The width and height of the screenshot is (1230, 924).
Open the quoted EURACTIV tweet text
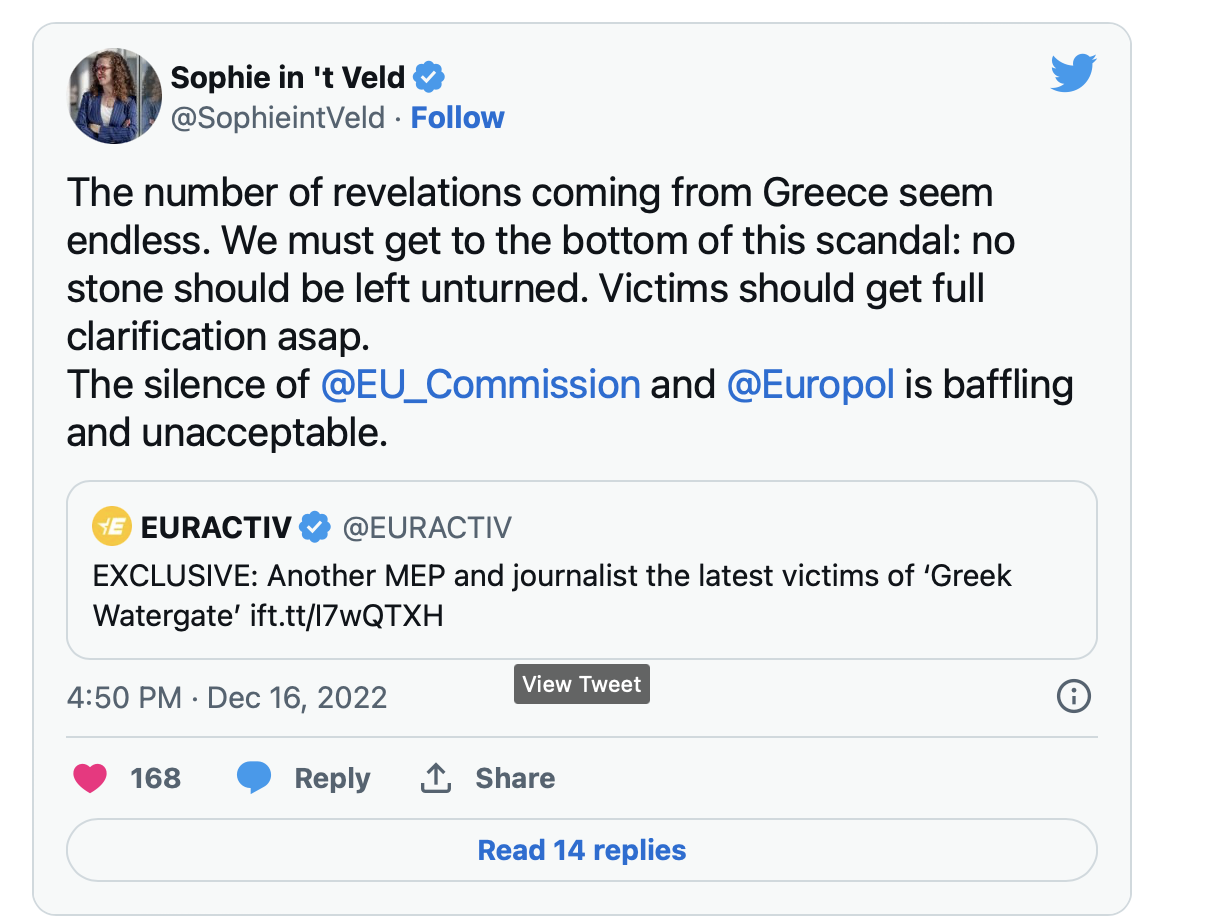tap(552, 596)
